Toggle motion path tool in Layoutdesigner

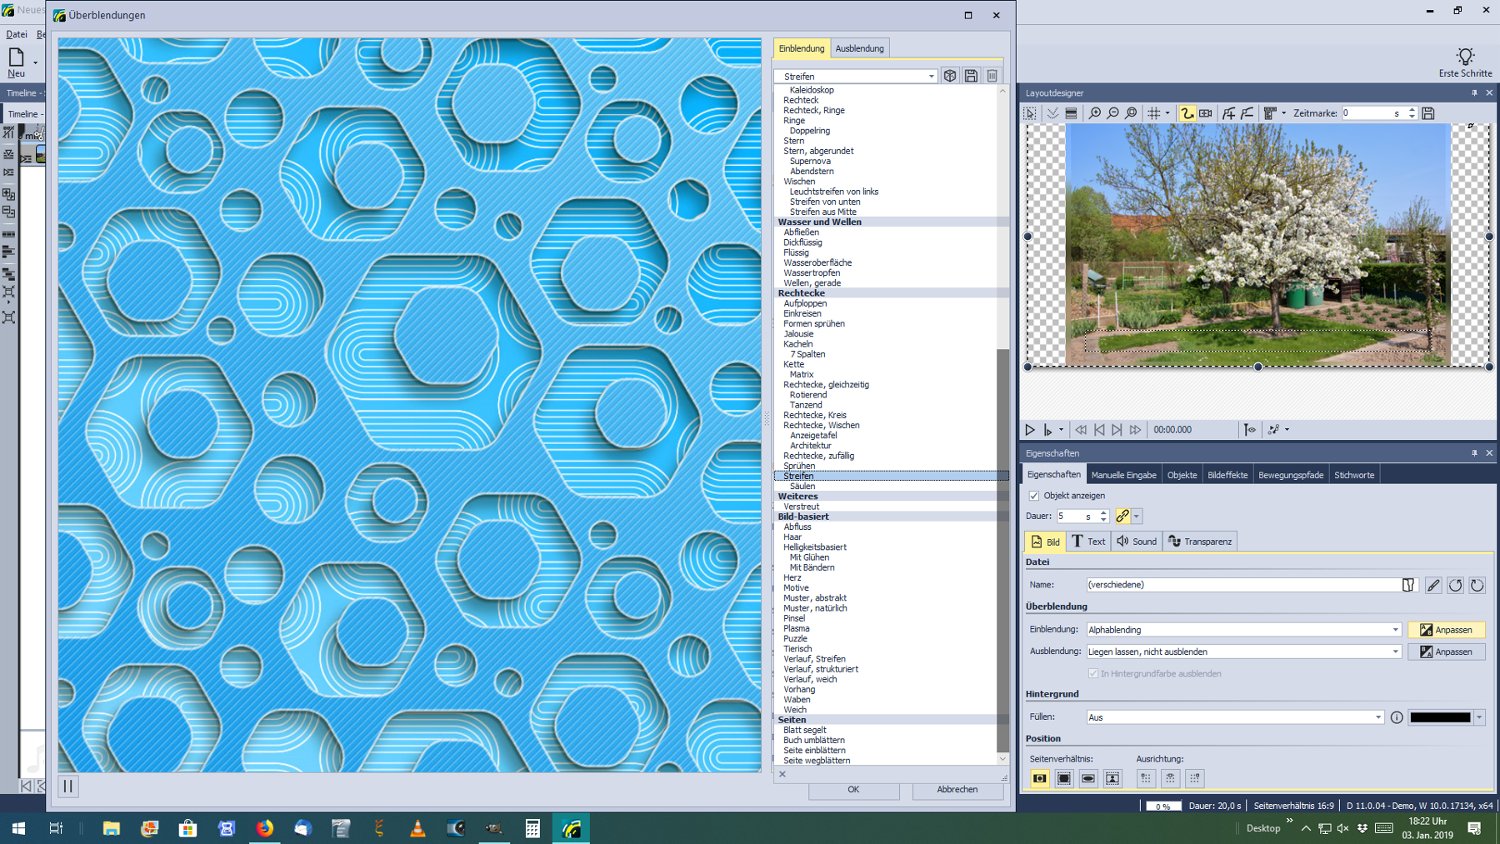(x=1187, y=114)
